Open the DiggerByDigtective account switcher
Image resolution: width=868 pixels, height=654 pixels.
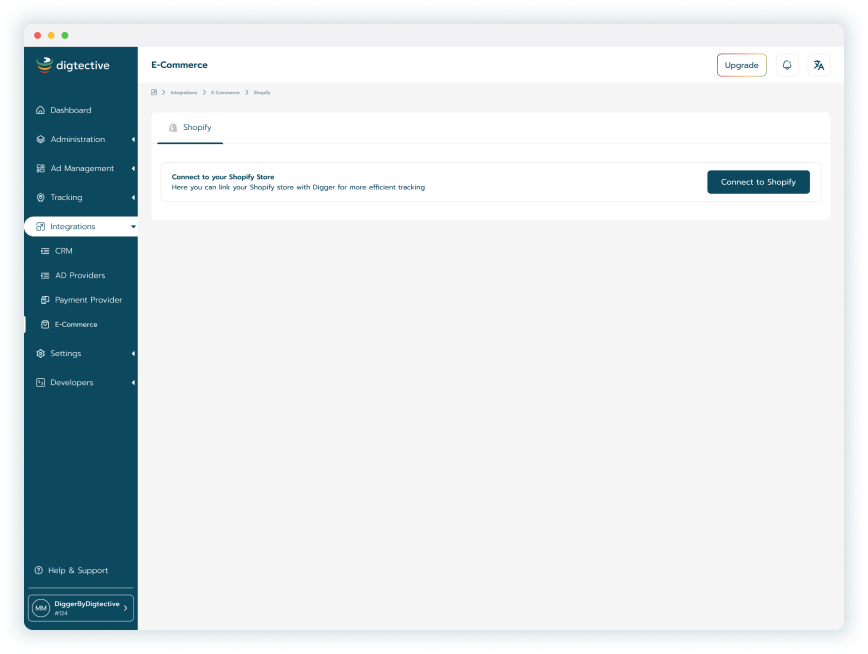point(81,608)
